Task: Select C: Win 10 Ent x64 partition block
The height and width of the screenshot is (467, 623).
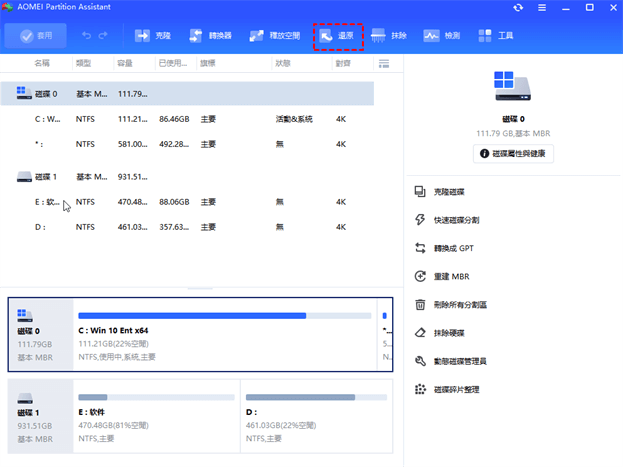Action: pos(225,335)
